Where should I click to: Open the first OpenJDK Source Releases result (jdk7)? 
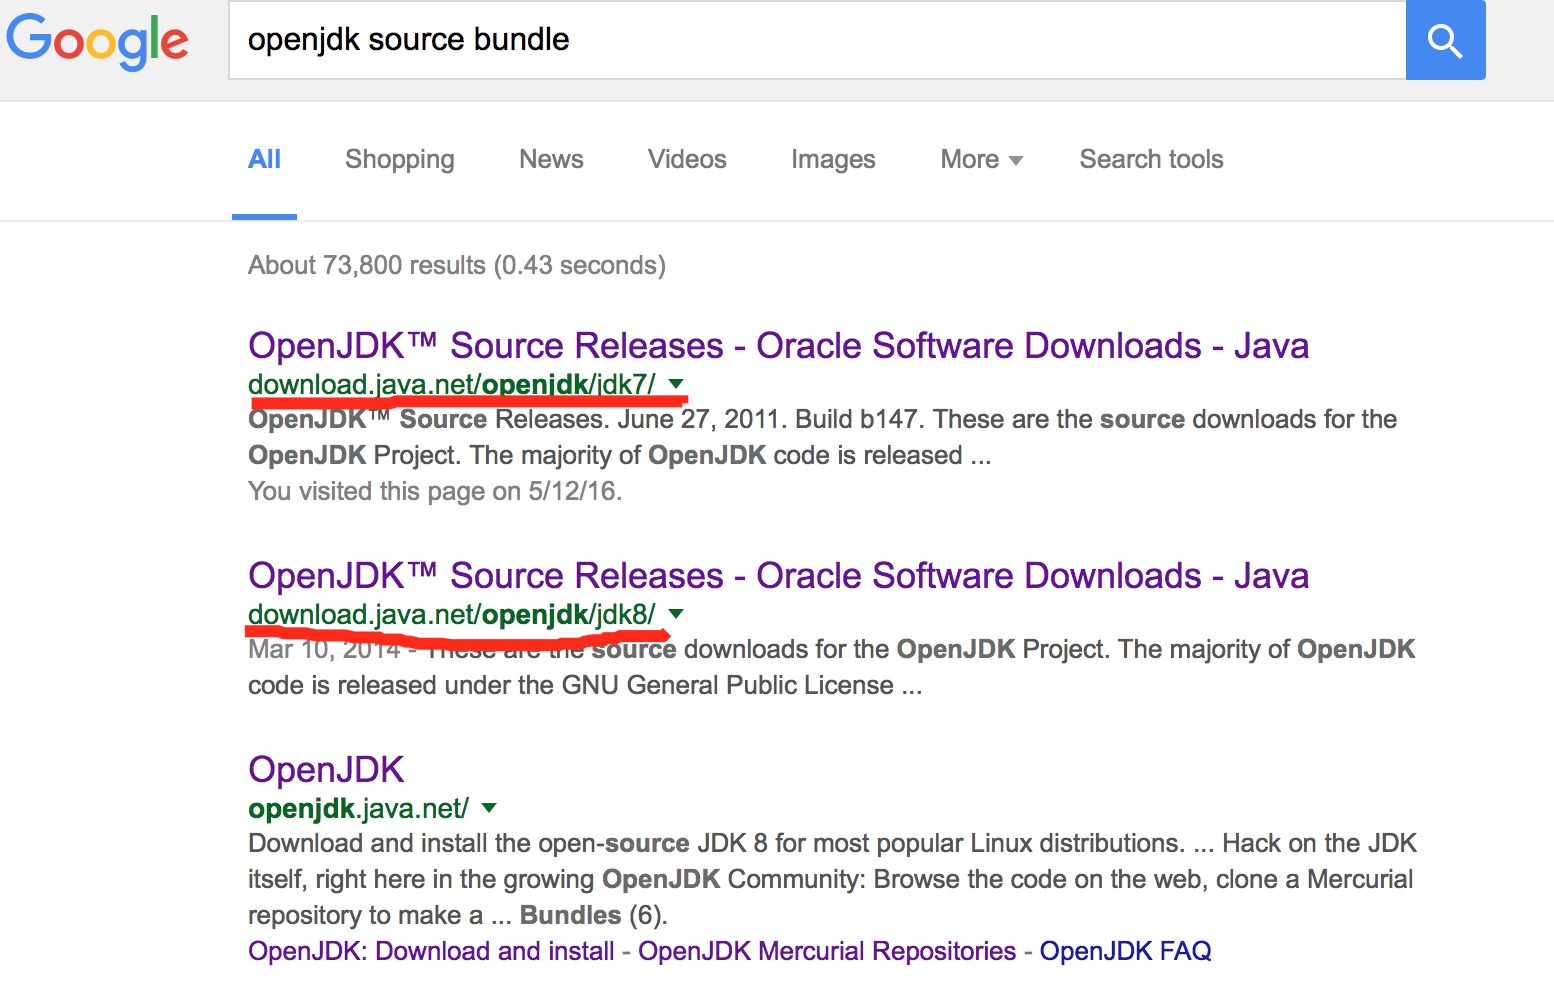click(778, 346)
